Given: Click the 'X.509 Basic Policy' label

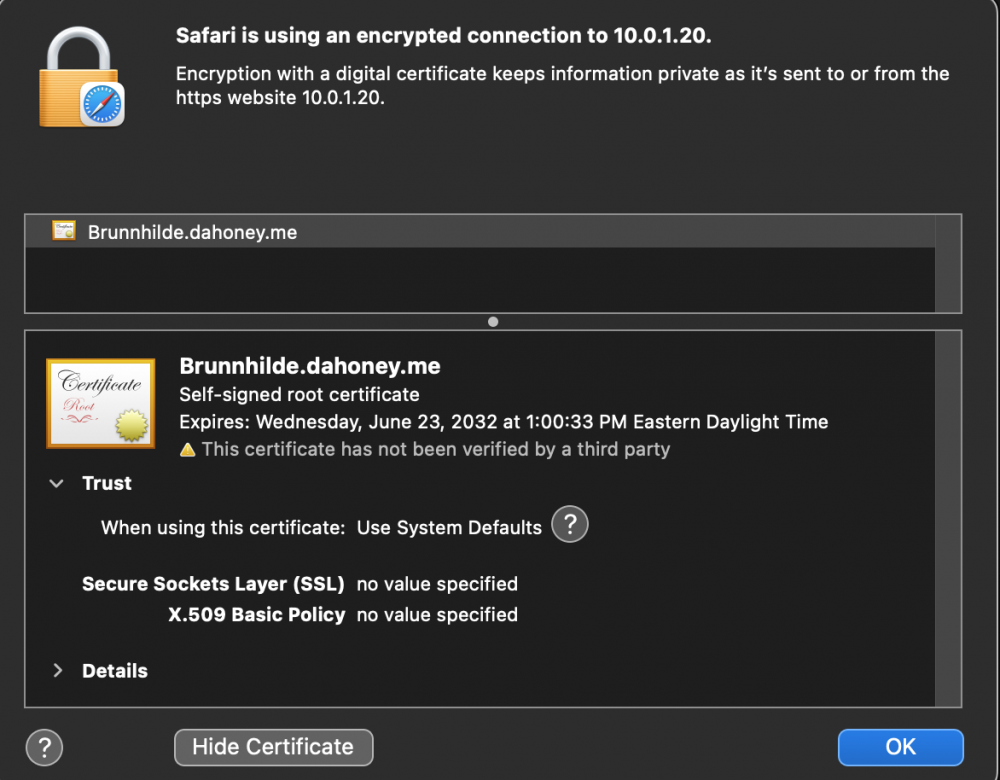Looking at the screenshot, I should [256, 614].
